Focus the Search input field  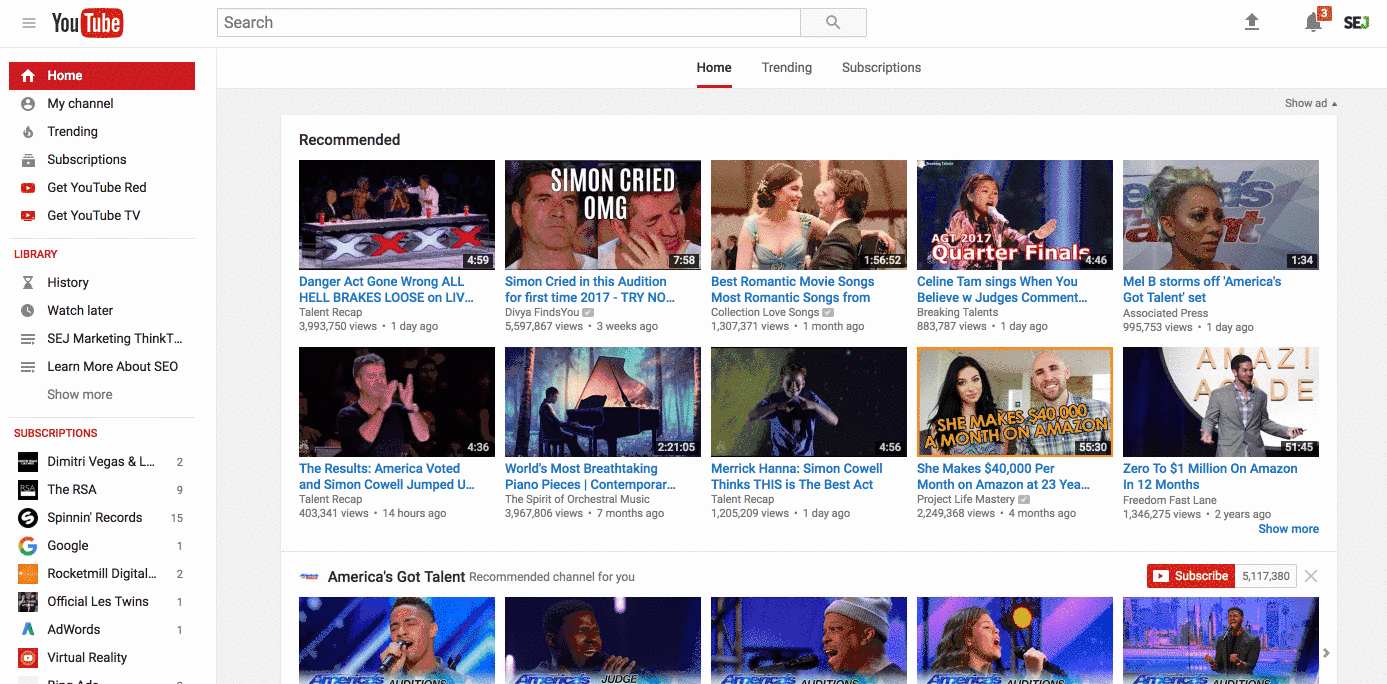click(509, 22)
